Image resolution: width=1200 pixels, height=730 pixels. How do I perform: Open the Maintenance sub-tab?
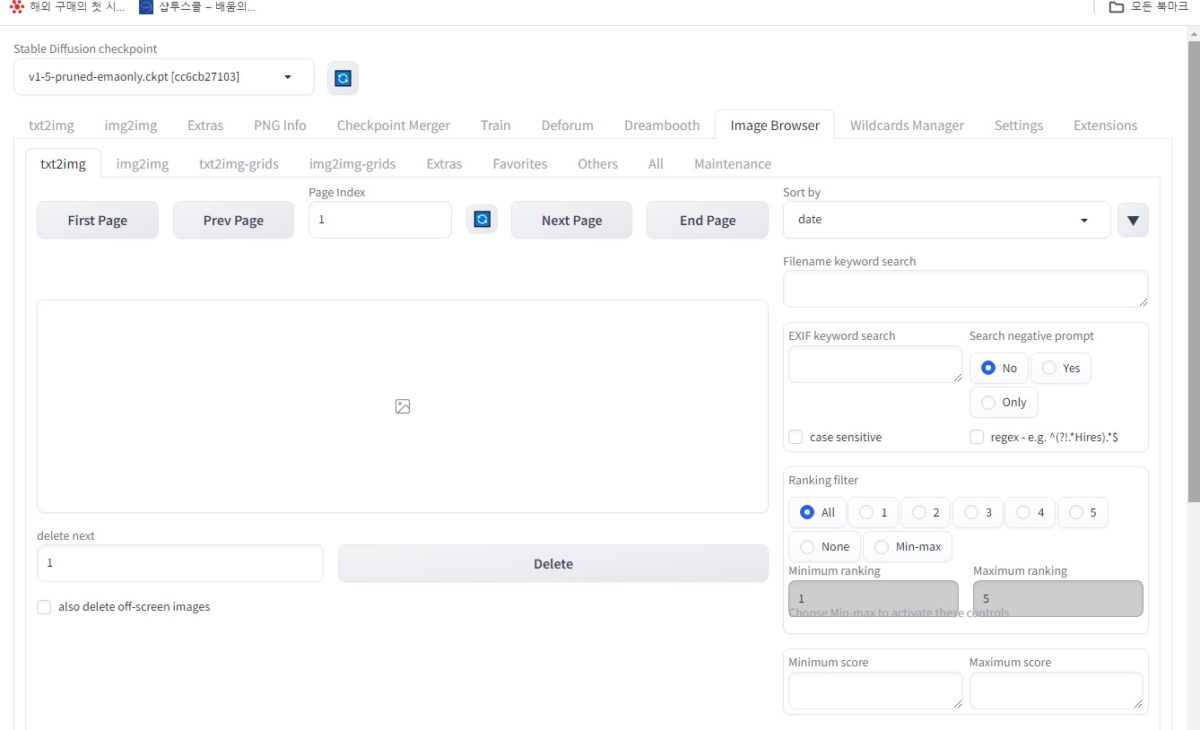point(733,164)
